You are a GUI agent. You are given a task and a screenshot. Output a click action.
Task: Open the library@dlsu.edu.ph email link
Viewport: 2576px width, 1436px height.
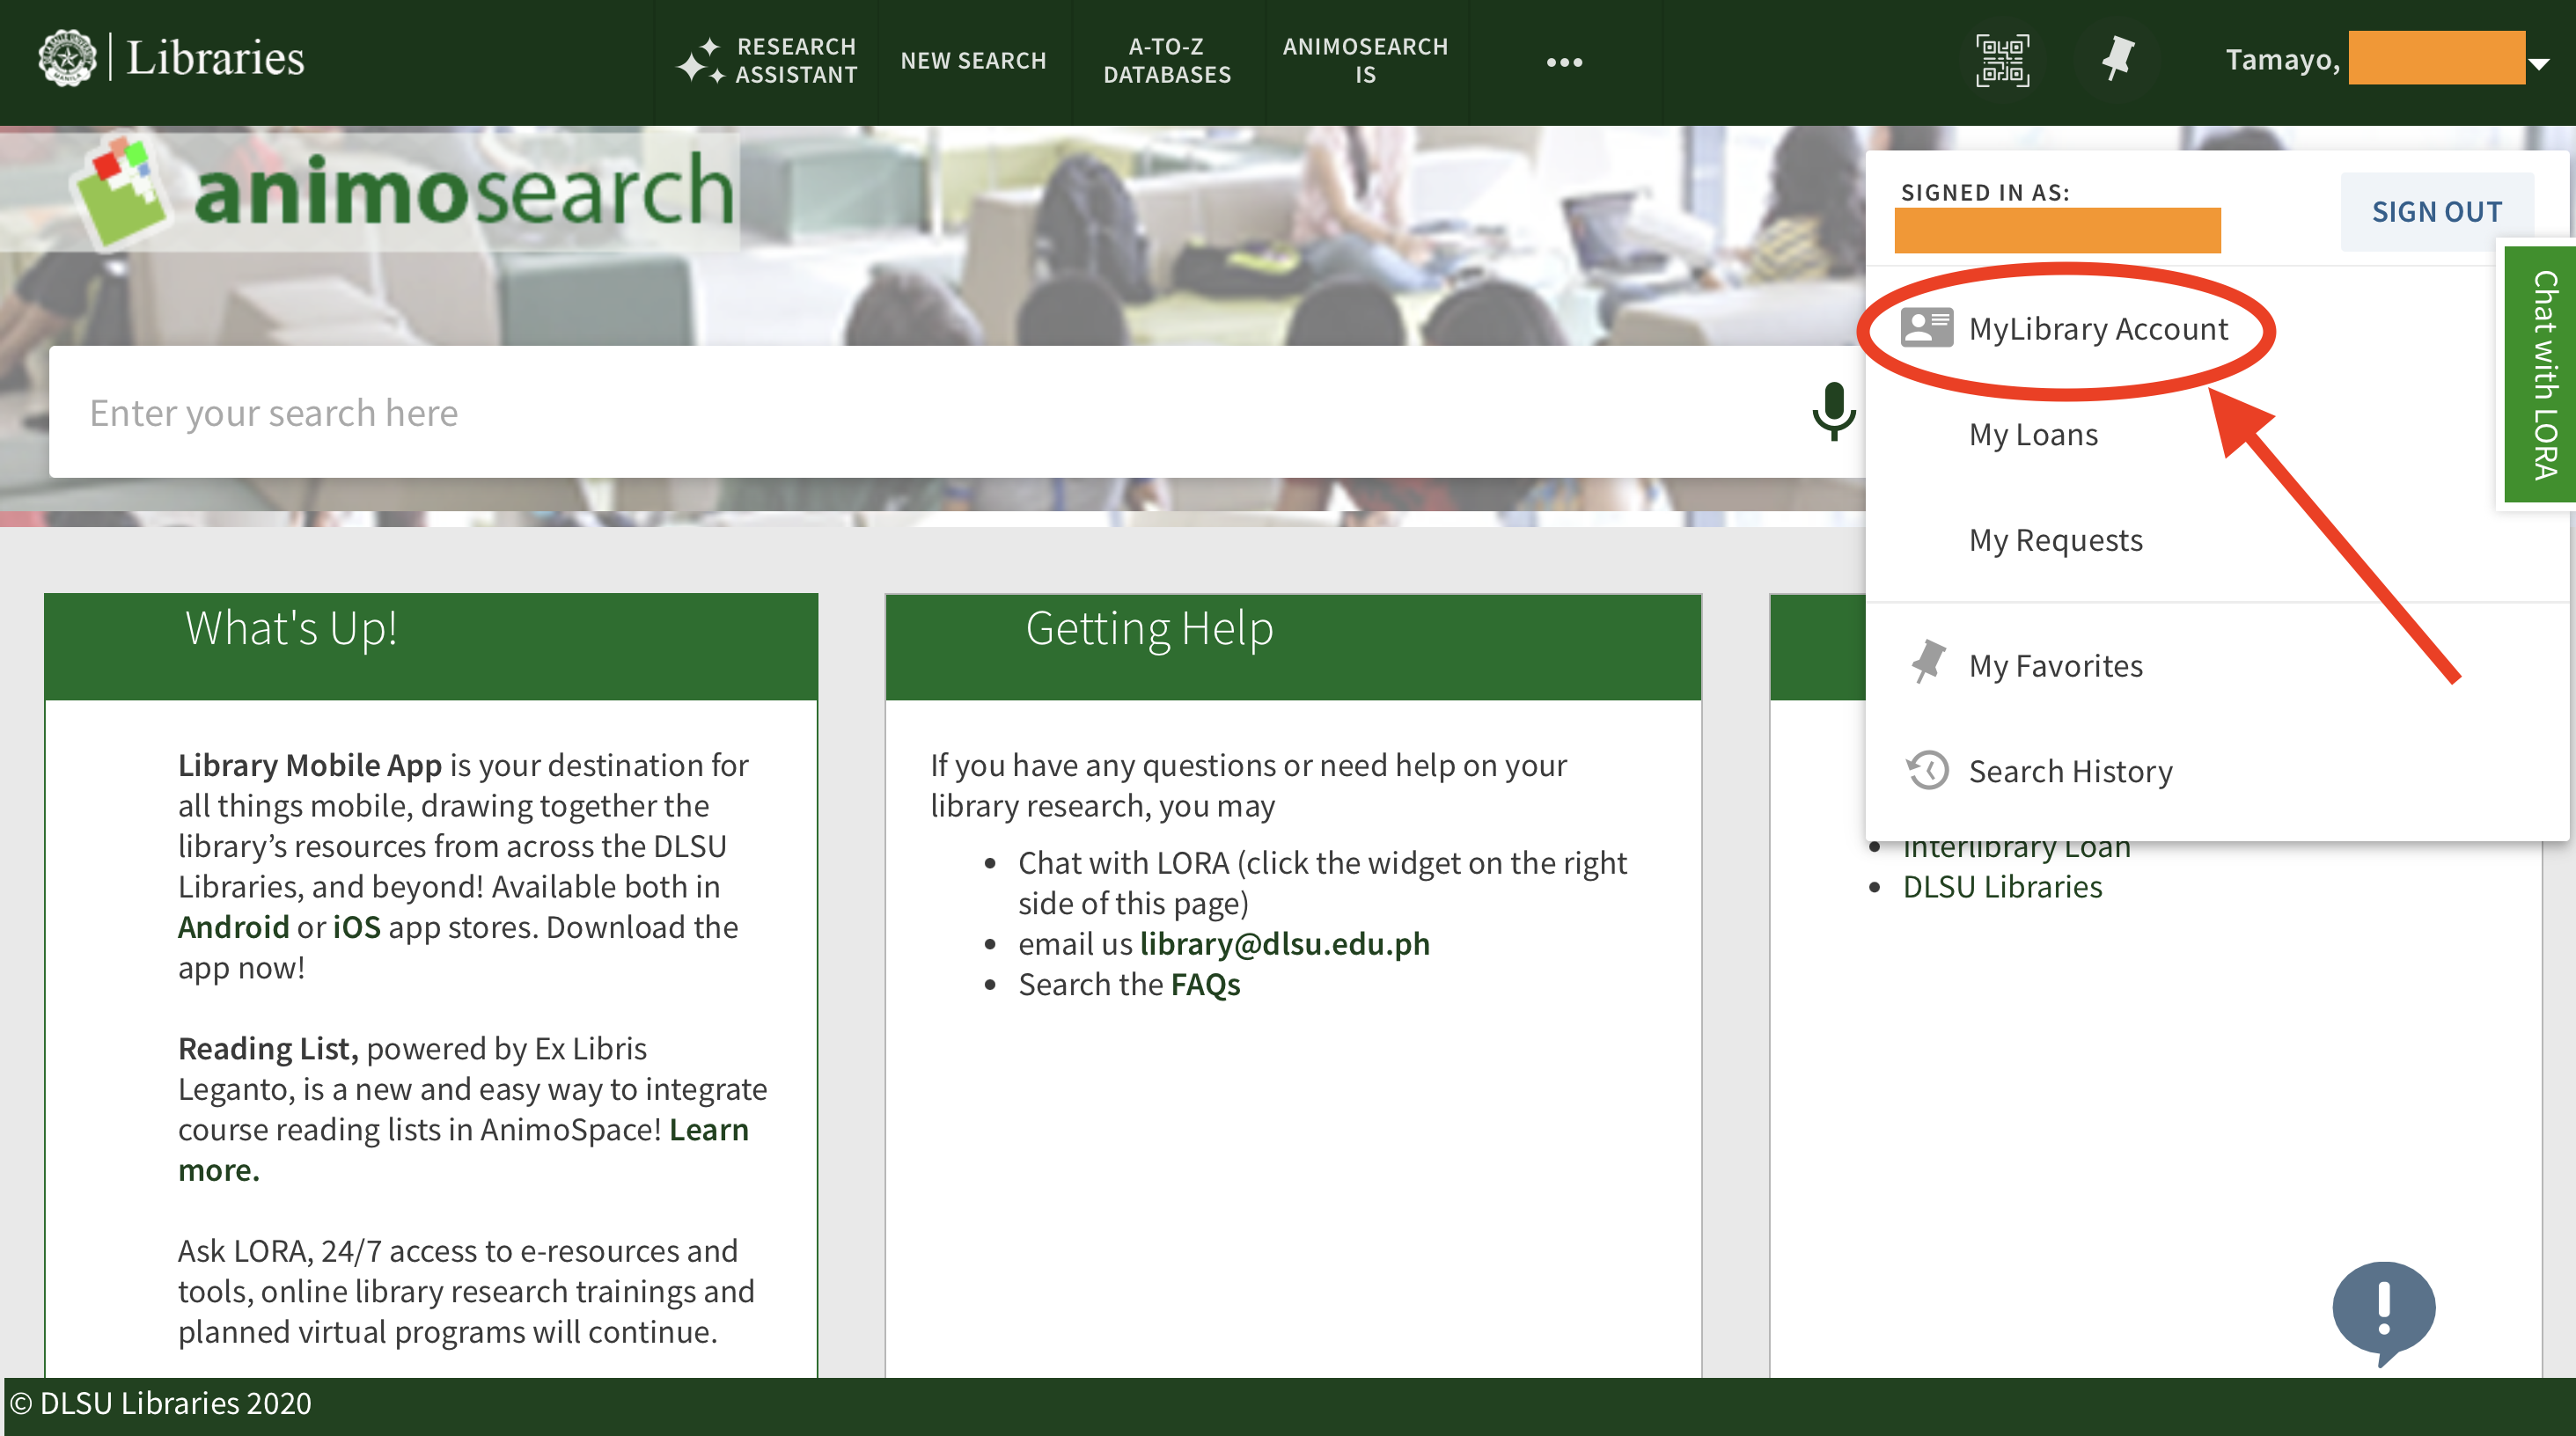click(x=1284, y=943)
